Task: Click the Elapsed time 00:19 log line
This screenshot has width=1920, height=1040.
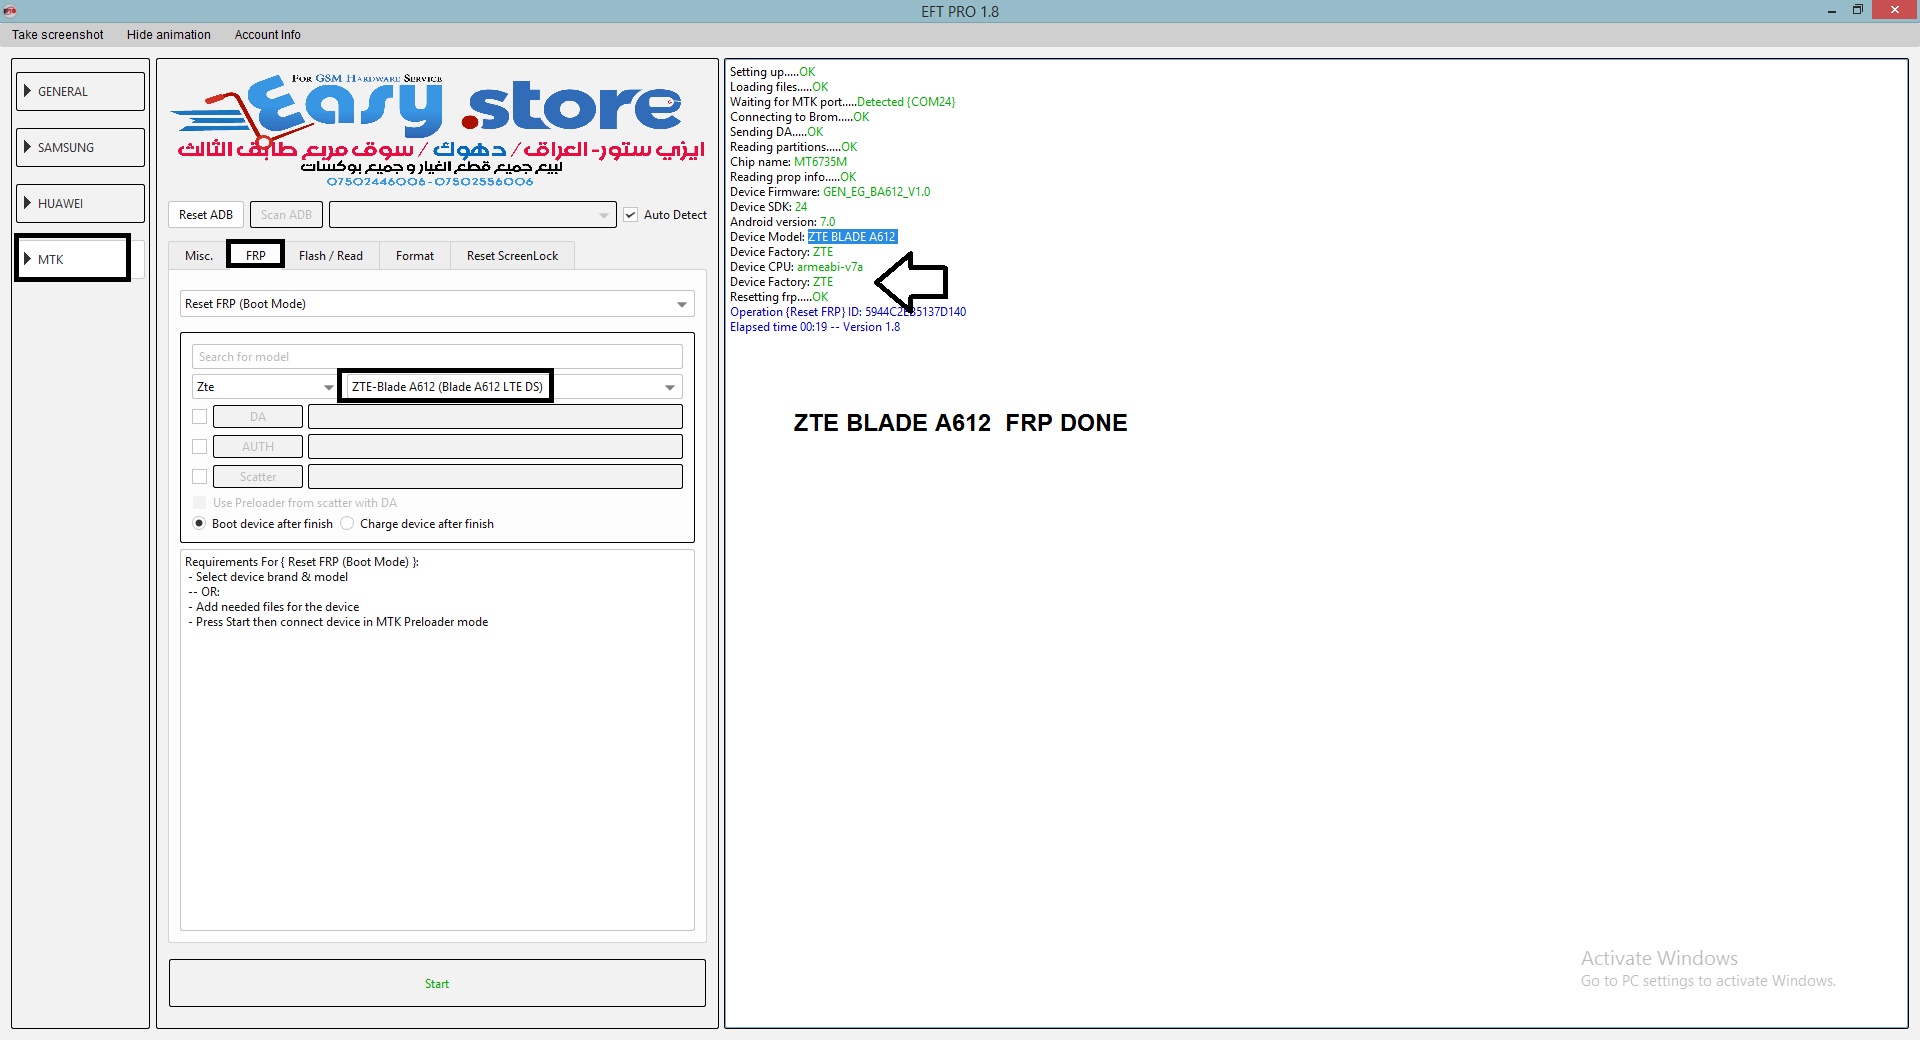Action: tap(815, 327)
